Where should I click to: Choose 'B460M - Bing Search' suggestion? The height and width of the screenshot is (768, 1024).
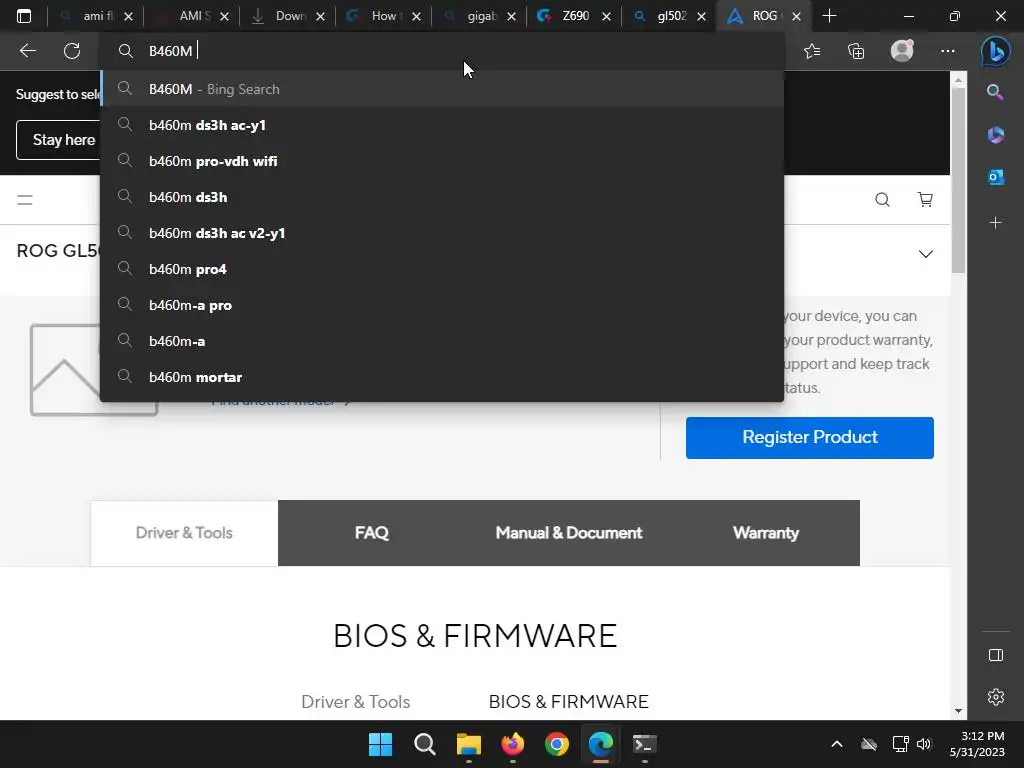pos(443,89)
